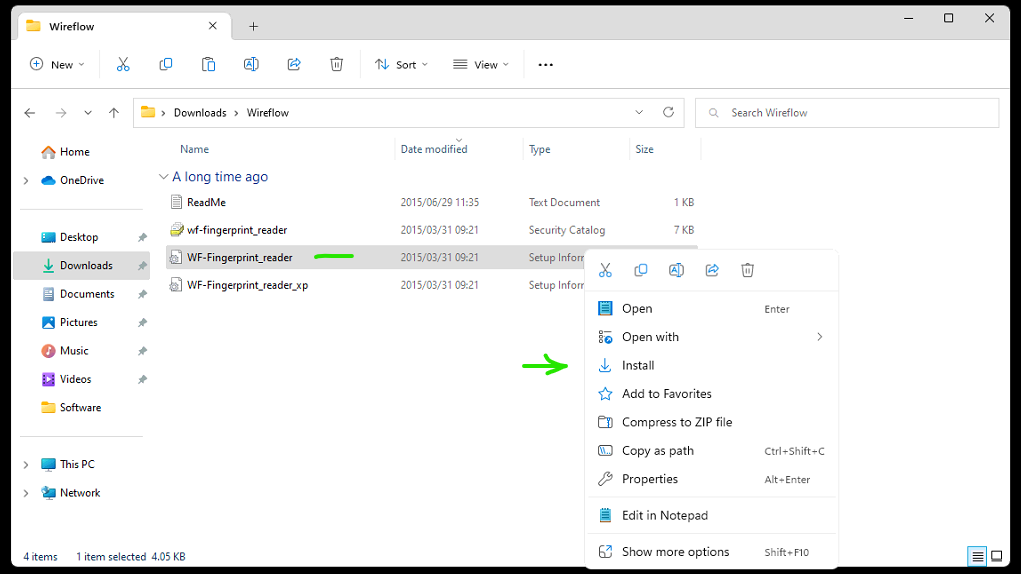The height and width of the screenshot is (574, 1021).
Task: Expand address bar history dropdown
Action: 639,113
